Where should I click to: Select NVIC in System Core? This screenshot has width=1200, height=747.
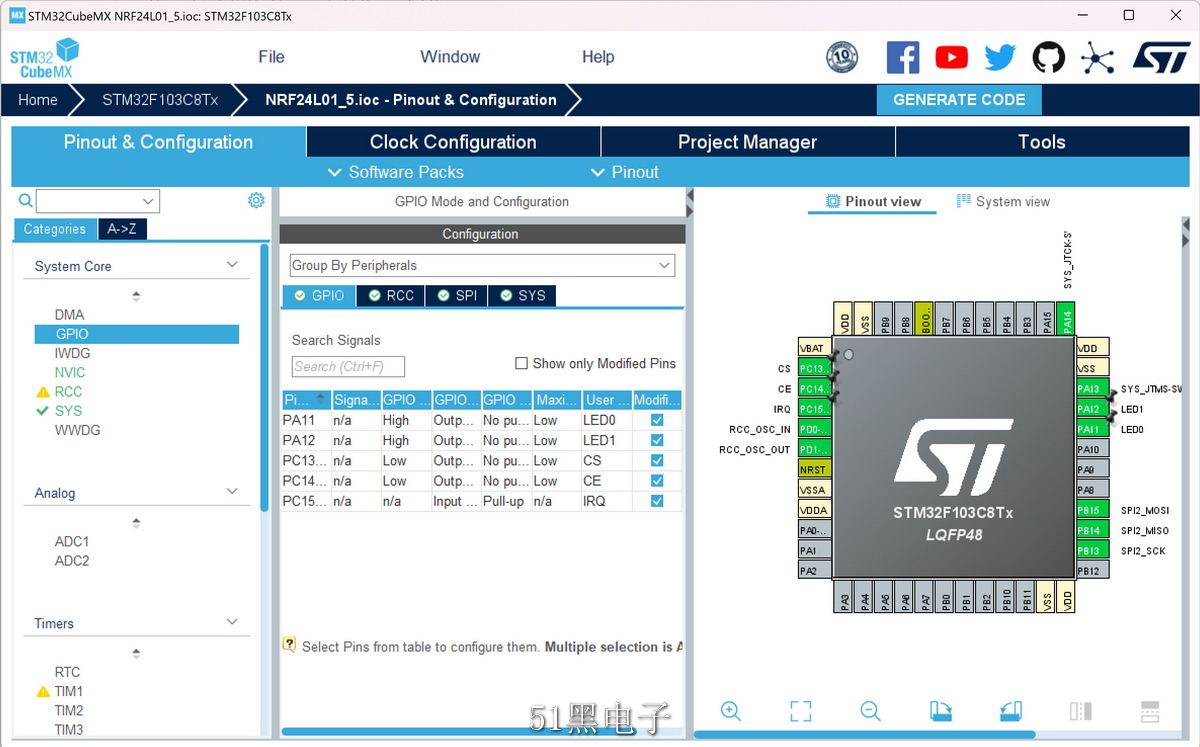click(70, 372)
